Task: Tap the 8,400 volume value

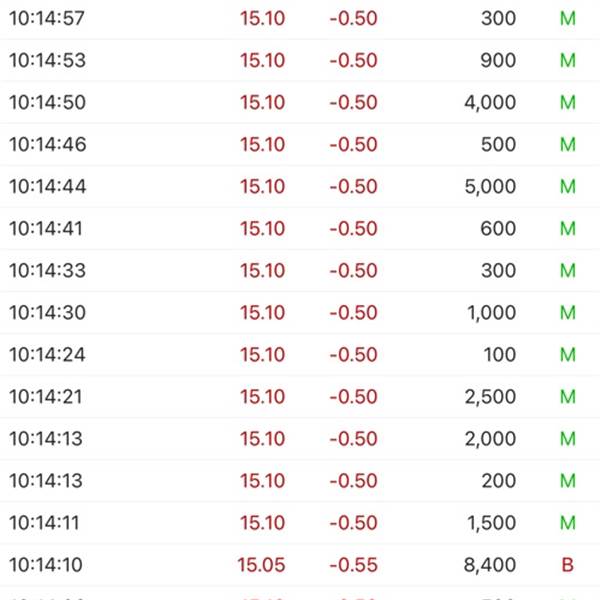Action: tap(490, 565)
